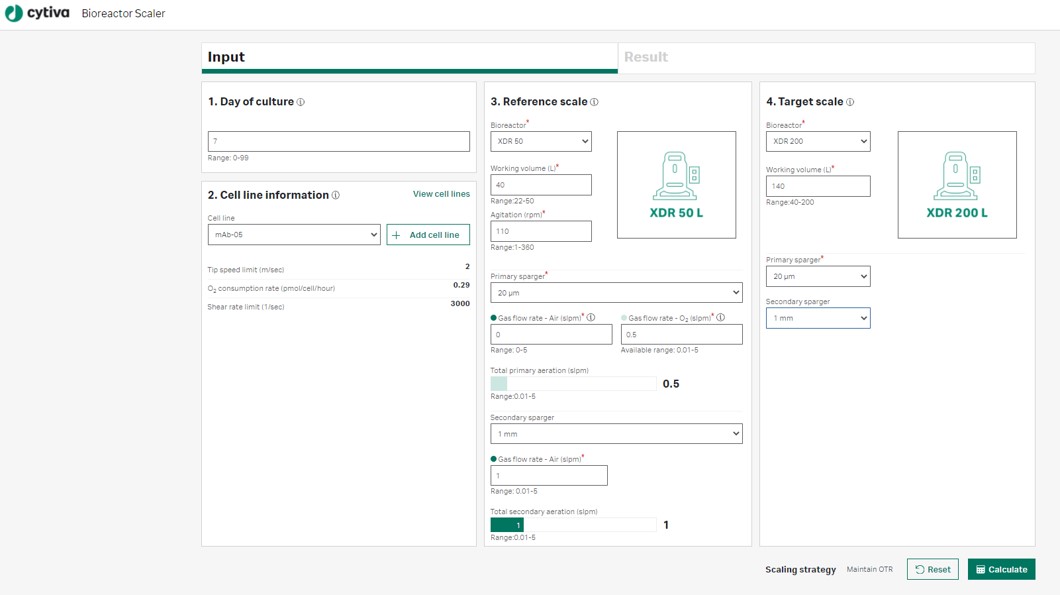The width and height of the screenshot is (1060, 595).
Task: Click the Cytiva logo in header
Action: point(37,14)
